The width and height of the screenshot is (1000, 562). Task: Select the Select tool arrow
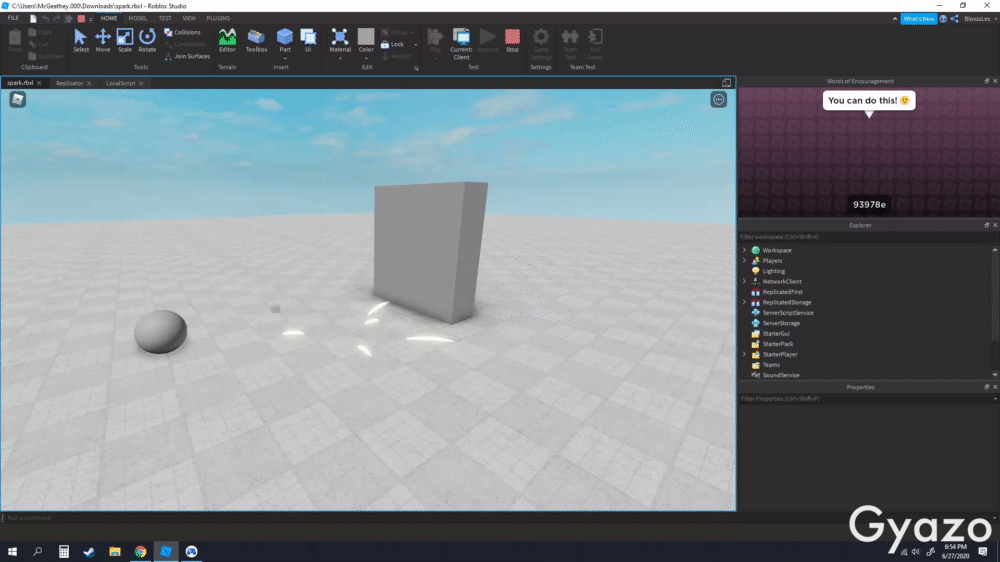click(80, 40)
